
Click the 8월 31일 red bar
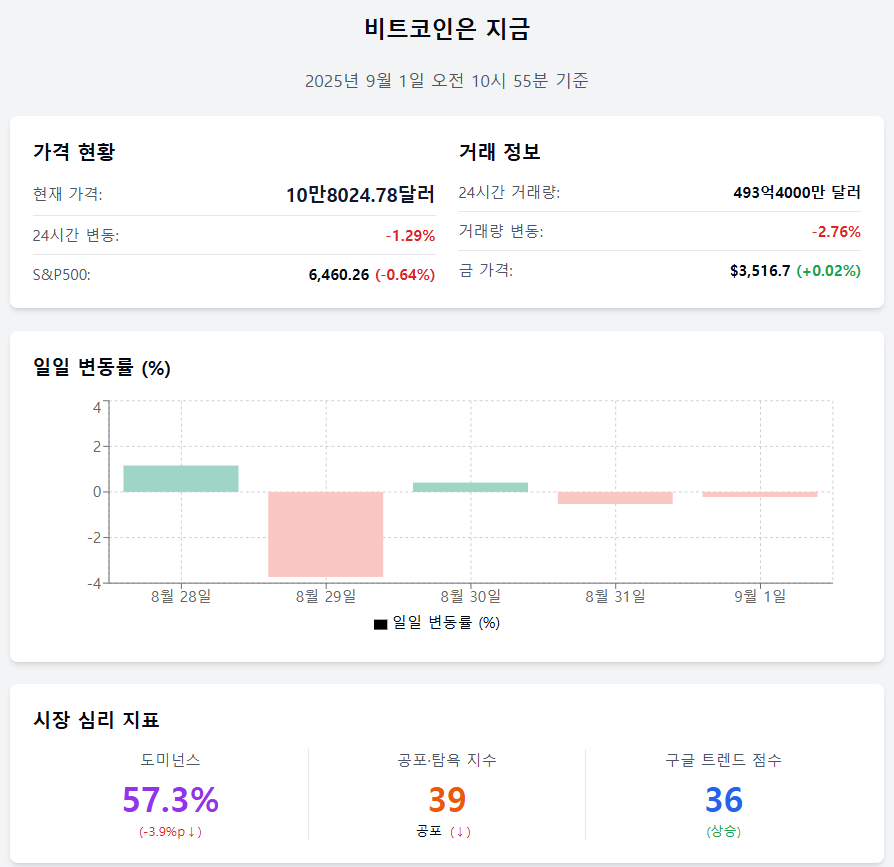(615, 498)
